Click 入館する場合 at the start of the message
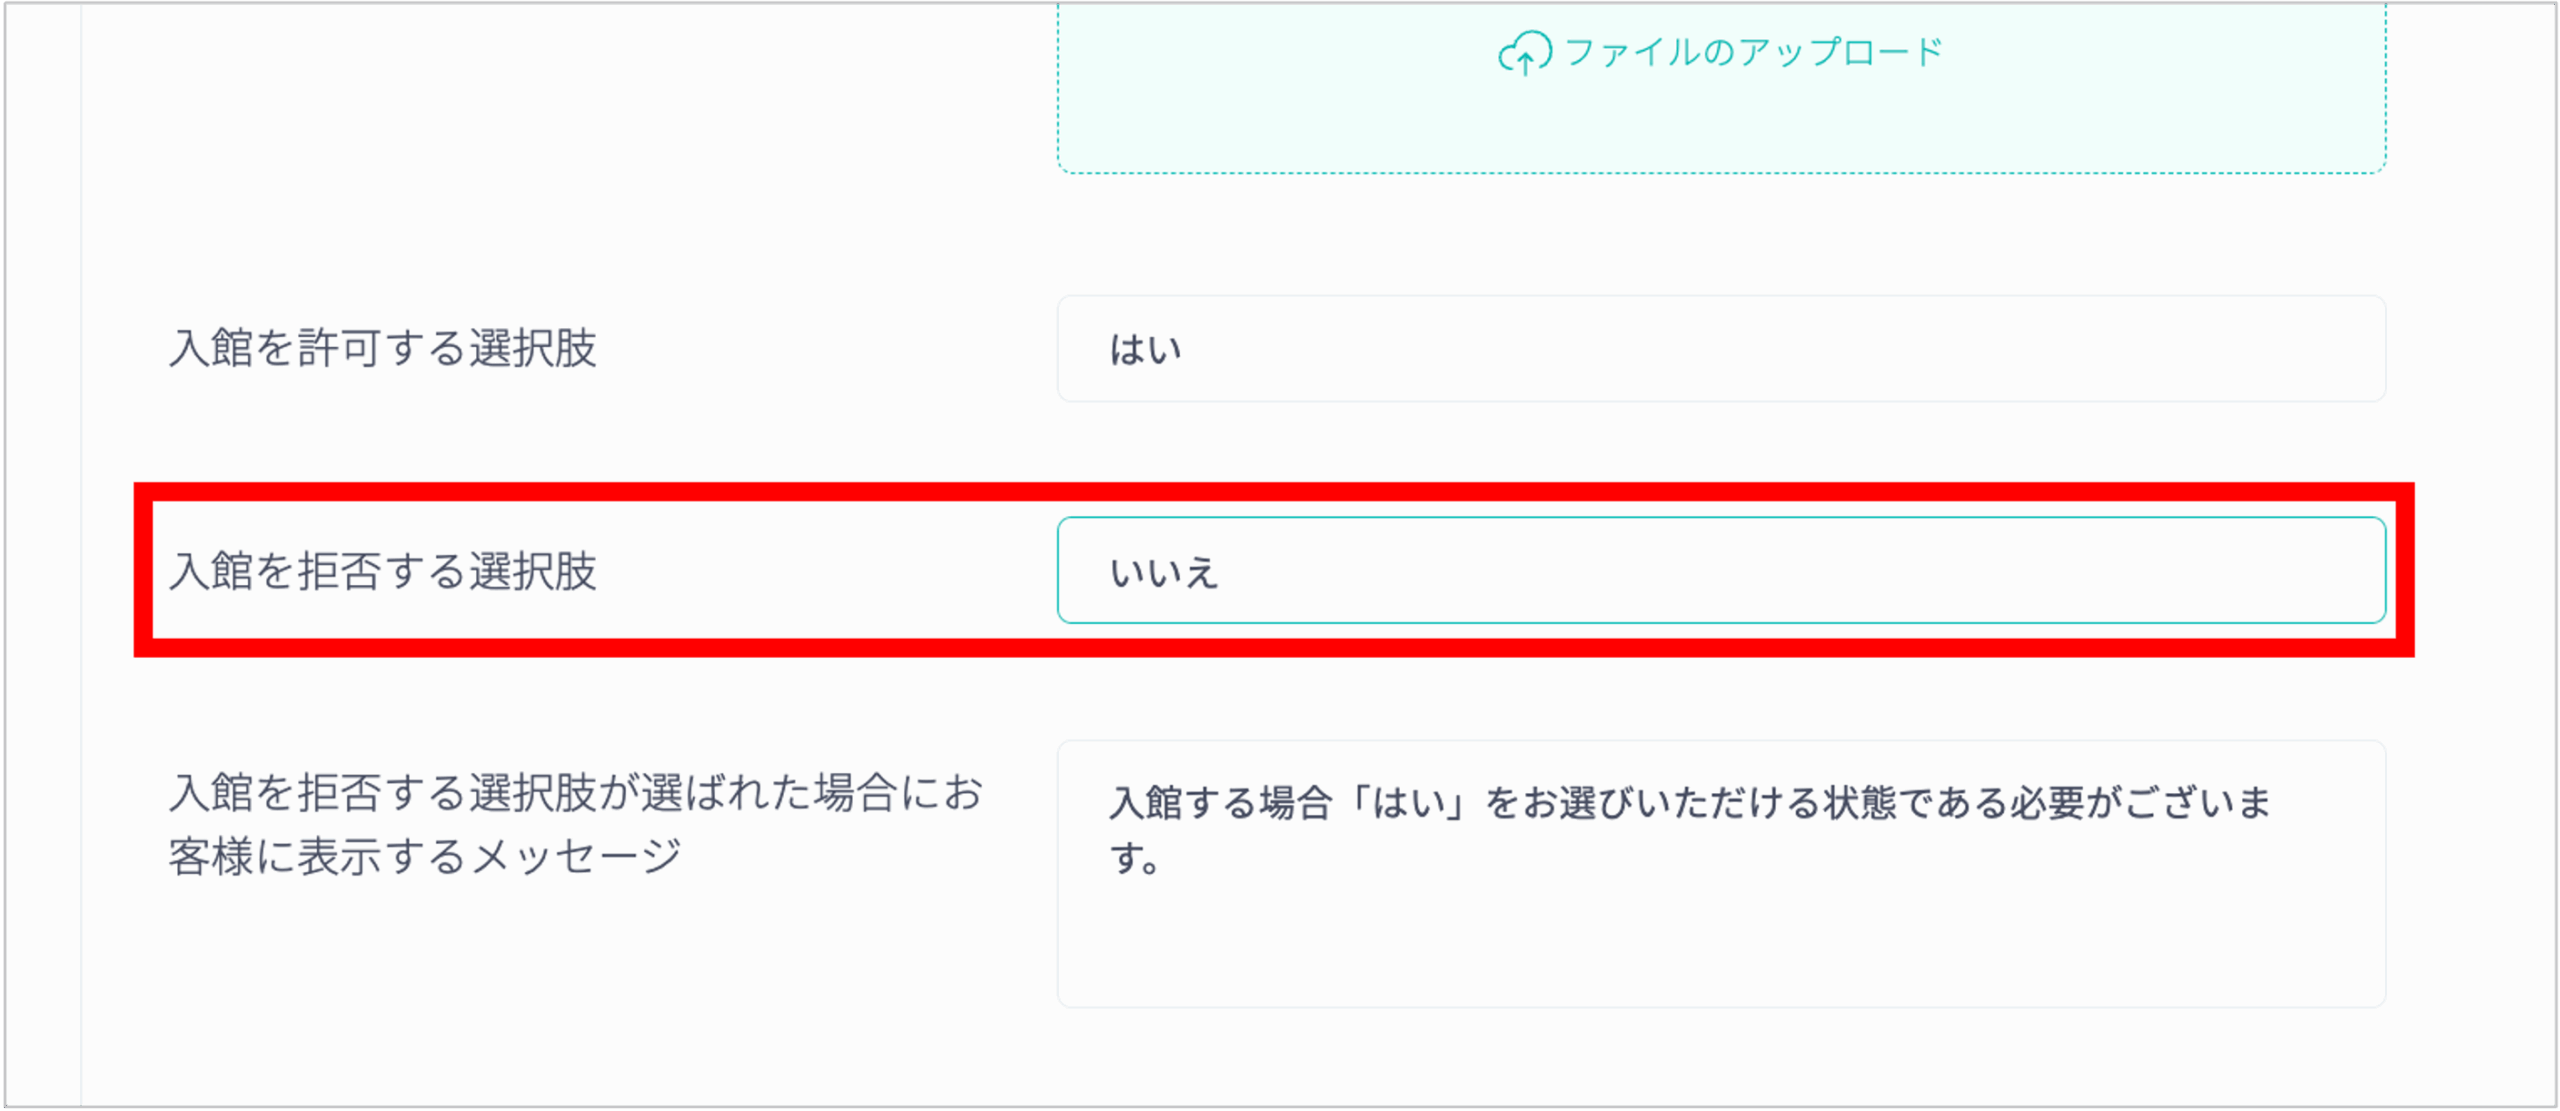The image size is (2560, 1111). (x=1220, y=803)
